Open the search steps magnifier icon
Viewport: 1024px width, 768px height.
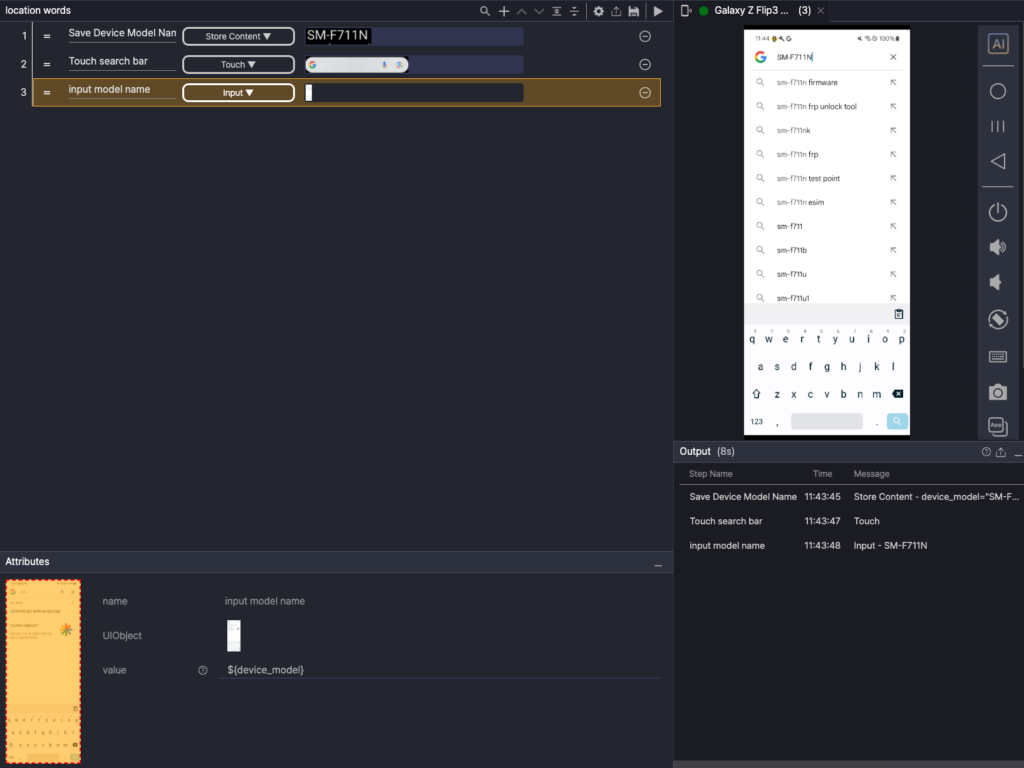point(485,11)
